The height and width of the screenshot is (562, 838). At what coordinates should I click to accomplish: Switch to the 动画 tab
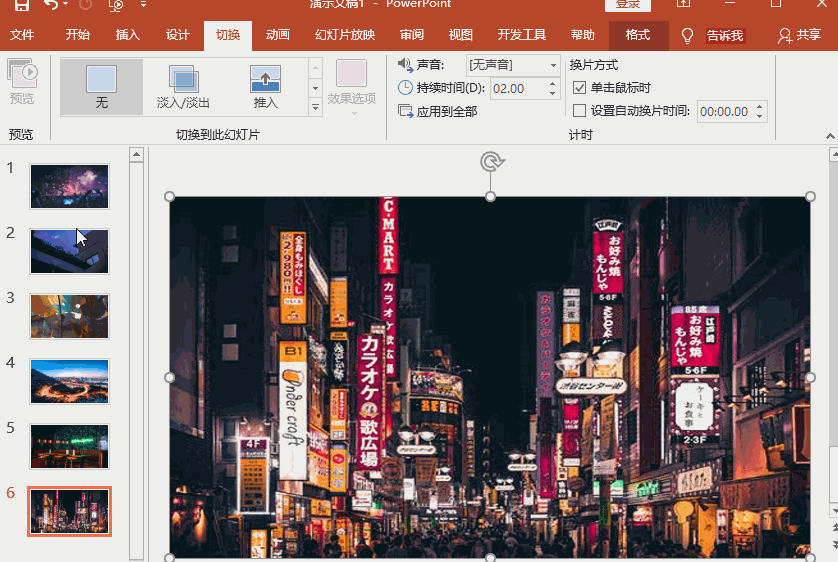click(x=278, y=35)
